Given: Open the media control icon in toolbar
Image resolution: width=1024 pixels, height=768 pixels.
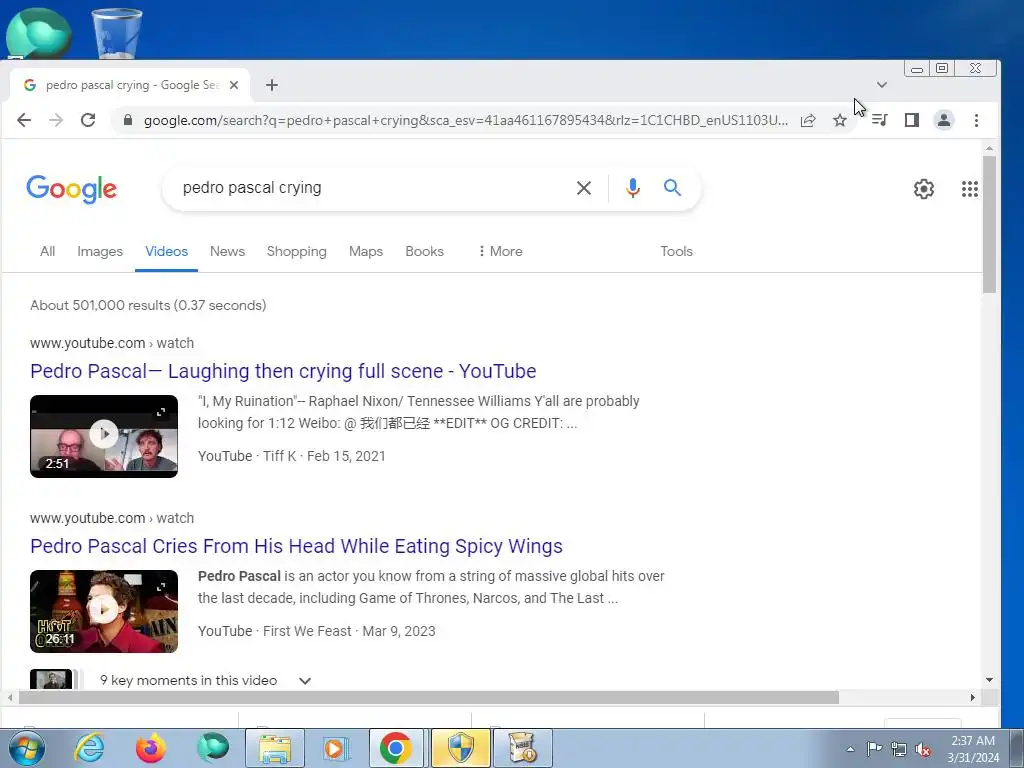Looking at the screenshot, I should [x=880, y=120].
